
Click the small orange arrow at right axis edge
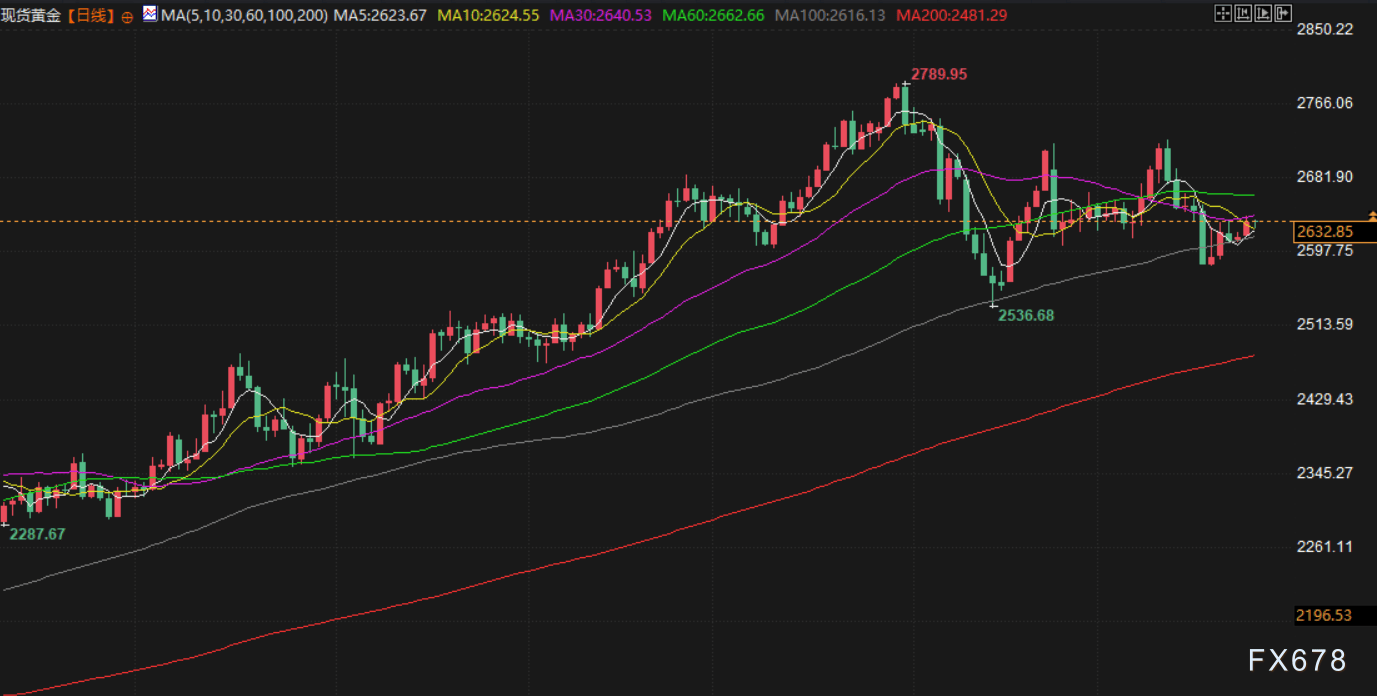(1372, 215)
